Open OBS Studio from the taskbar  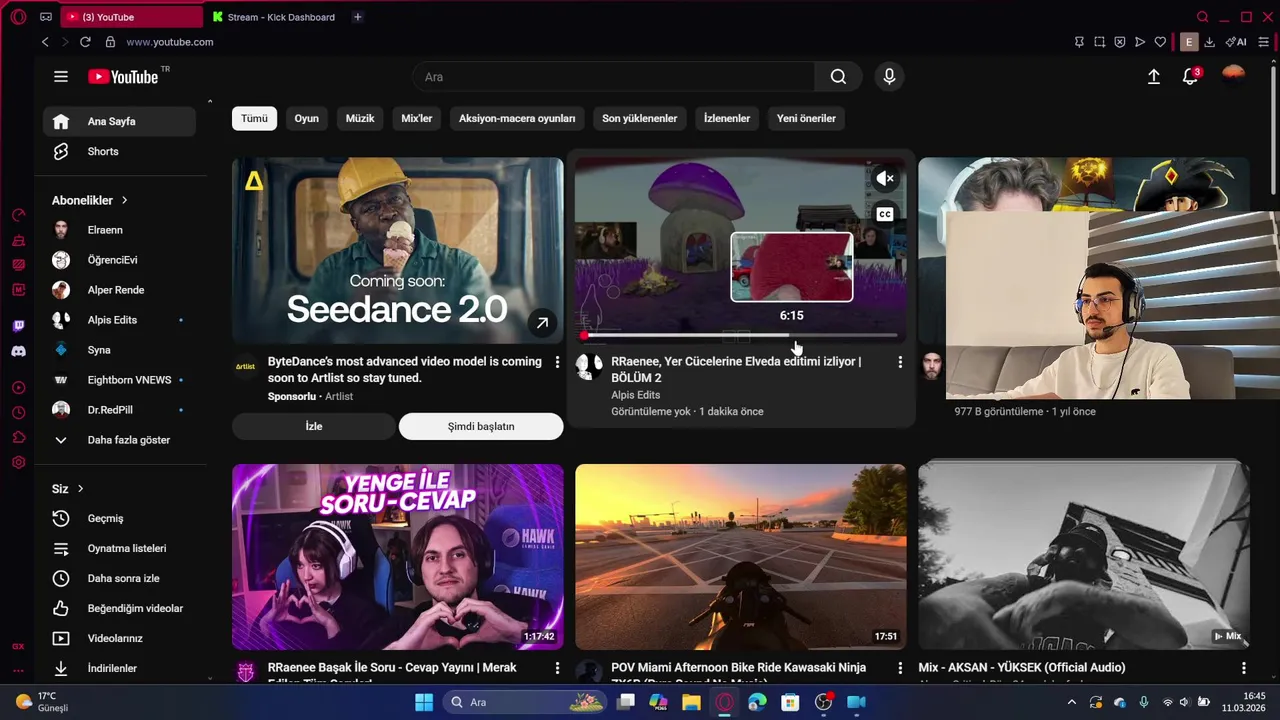(x=823, y=702)
